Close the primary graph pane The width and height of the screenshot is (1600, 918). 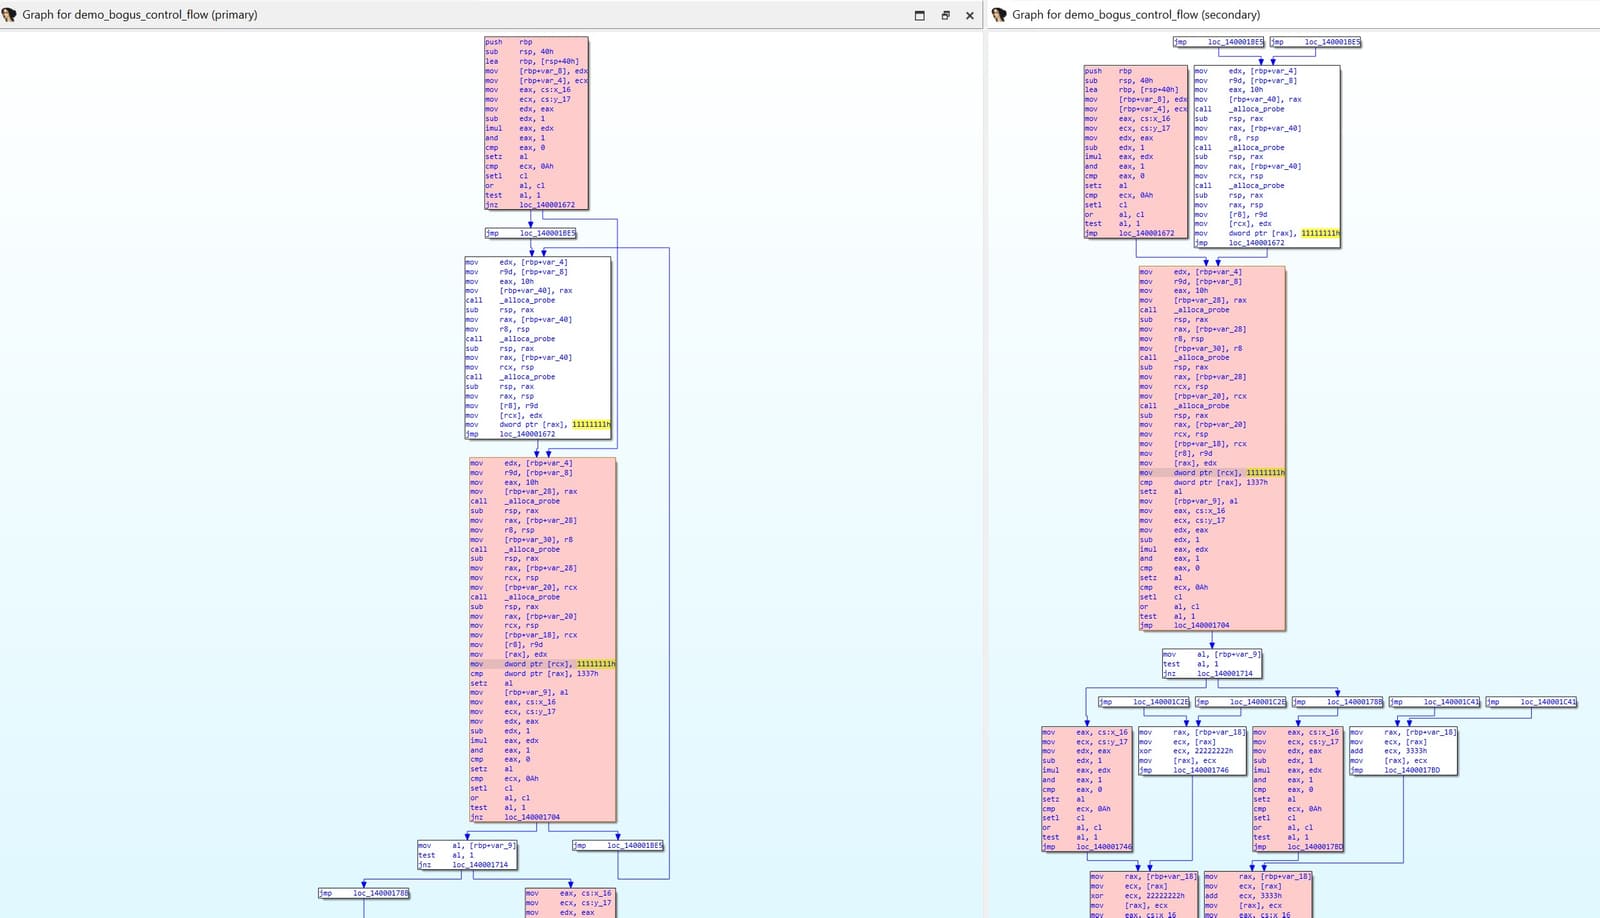(x=970, y=15)
